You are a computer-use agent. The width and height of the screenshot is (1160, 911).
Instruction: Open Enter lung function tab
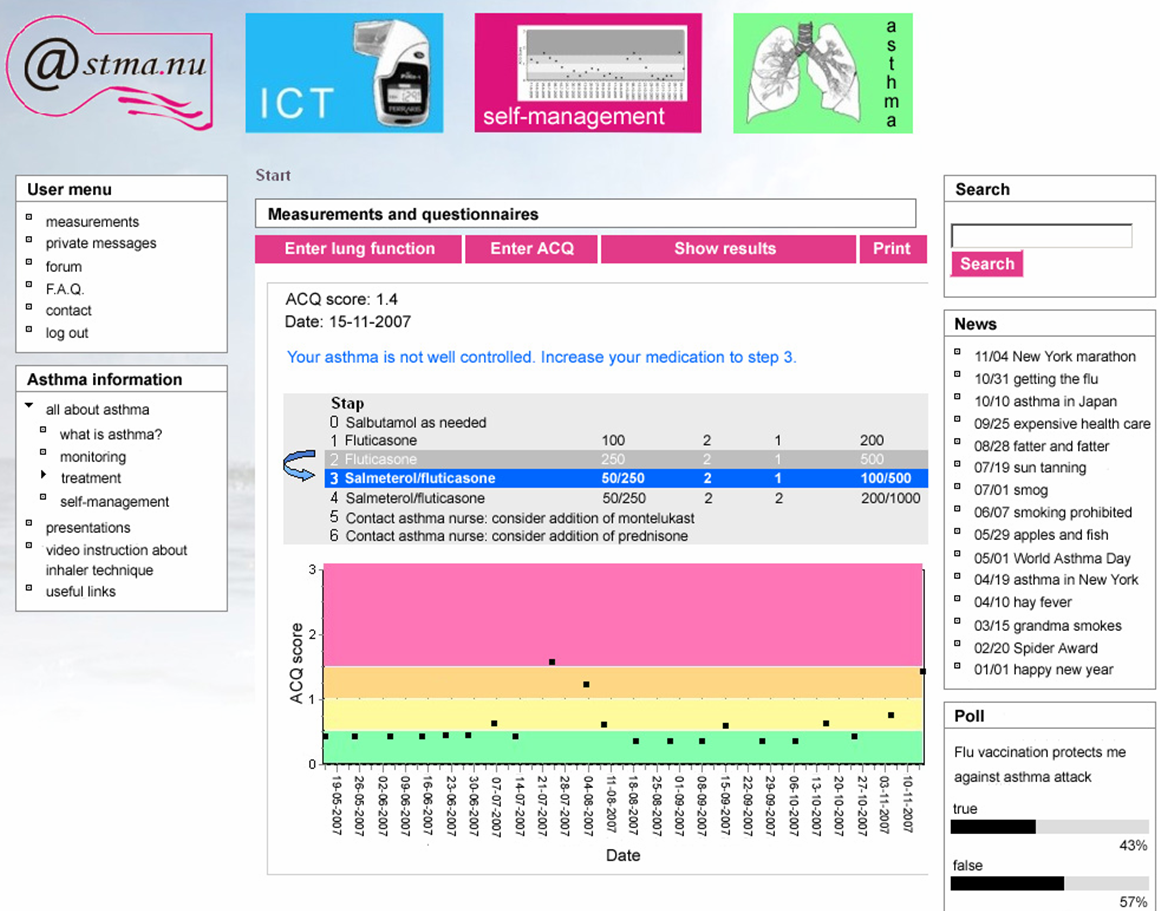pos(359,249)
